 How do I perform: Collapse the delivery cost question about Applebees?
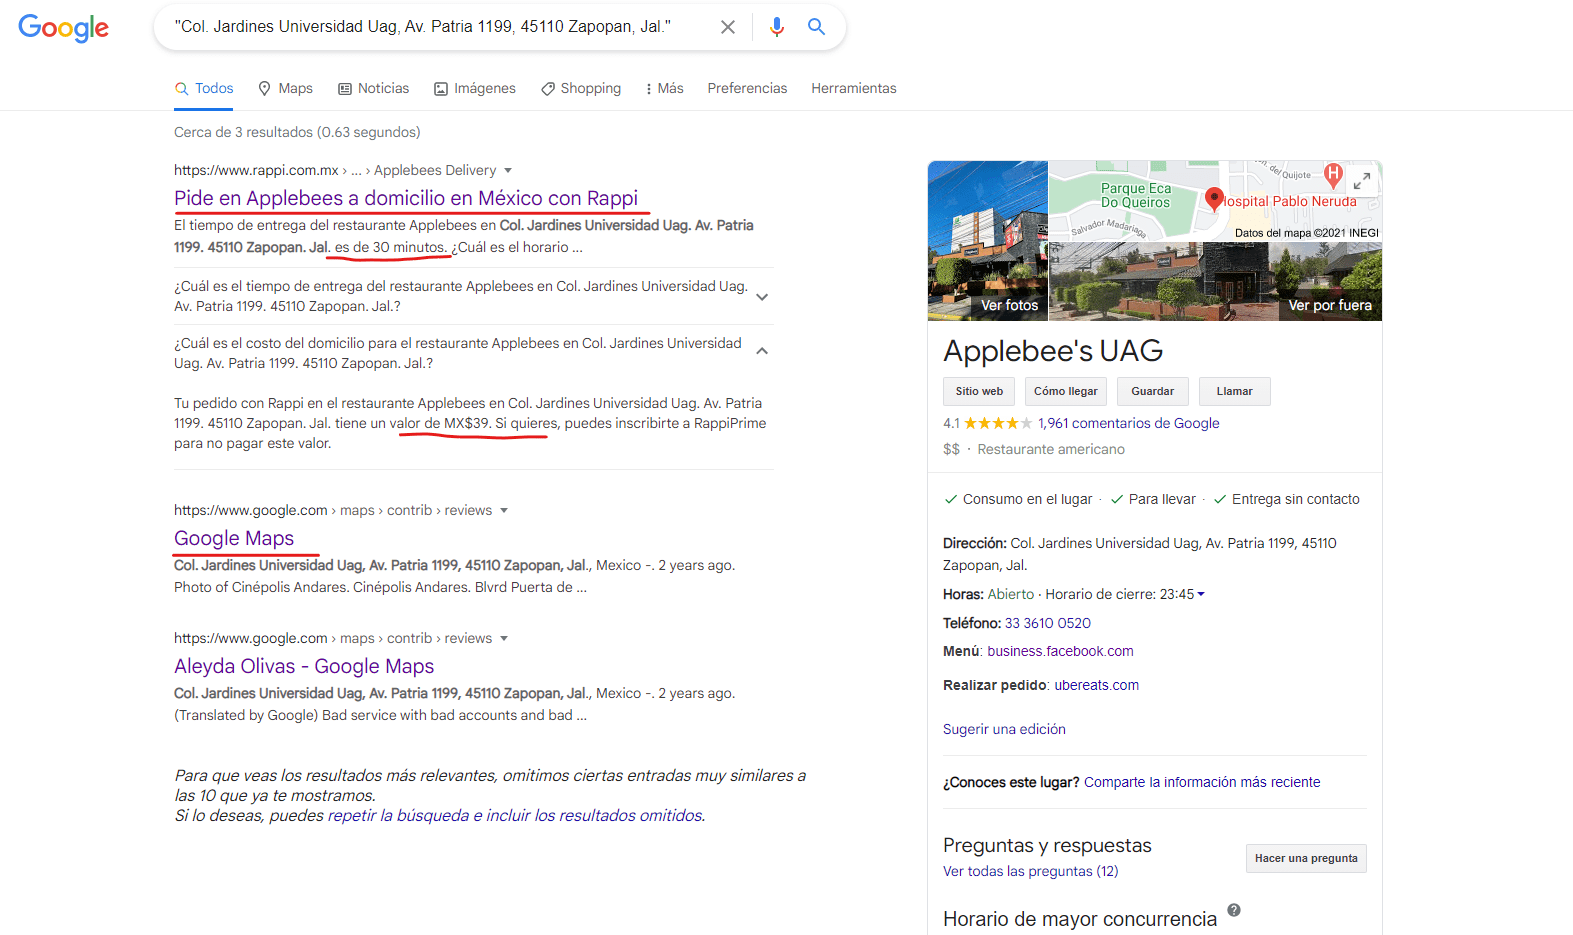[x=472, y=353]
